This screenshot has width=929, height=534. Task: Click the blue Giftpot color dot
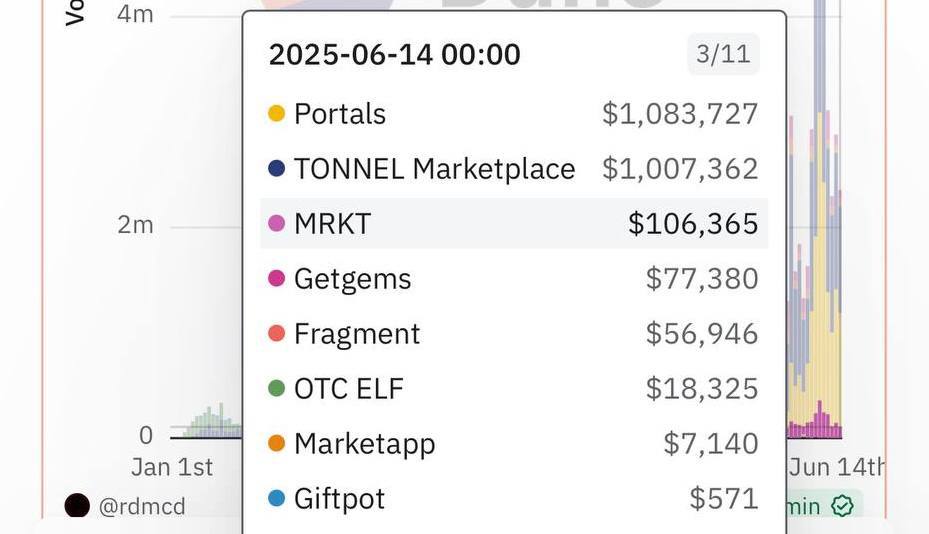277,498
